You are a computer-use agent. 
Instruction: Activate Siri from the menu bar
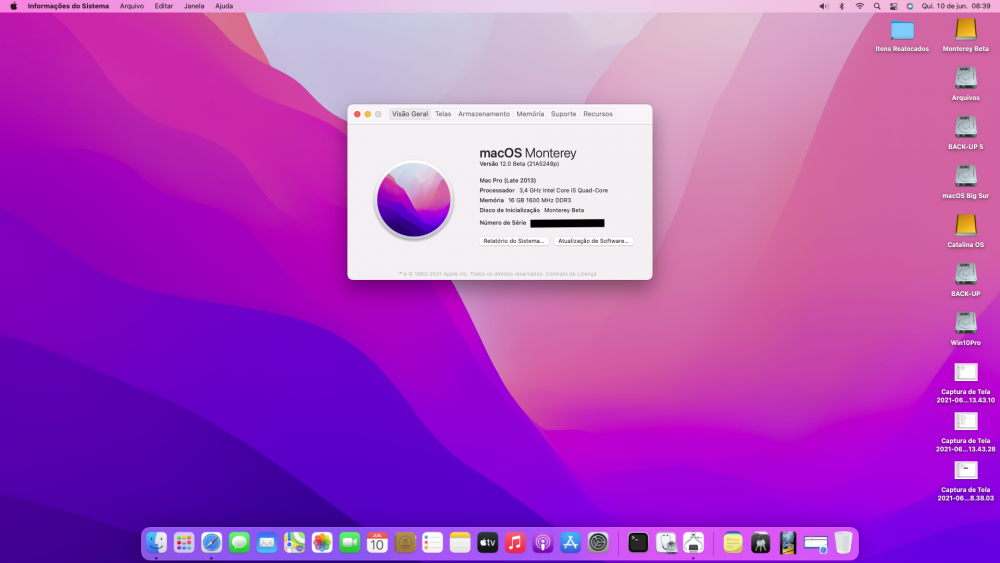coord(910,6)
